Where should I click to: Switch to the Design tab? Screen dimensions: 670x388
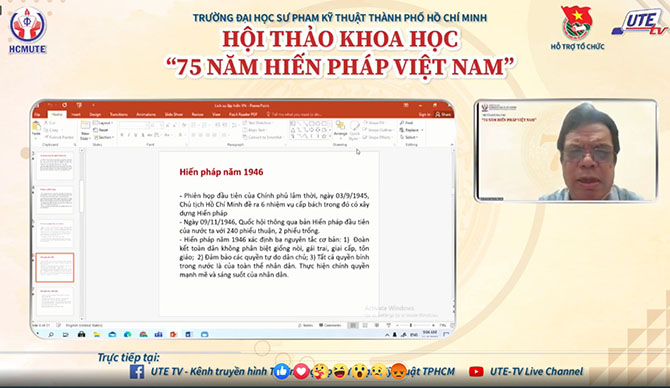click(95, 115)
